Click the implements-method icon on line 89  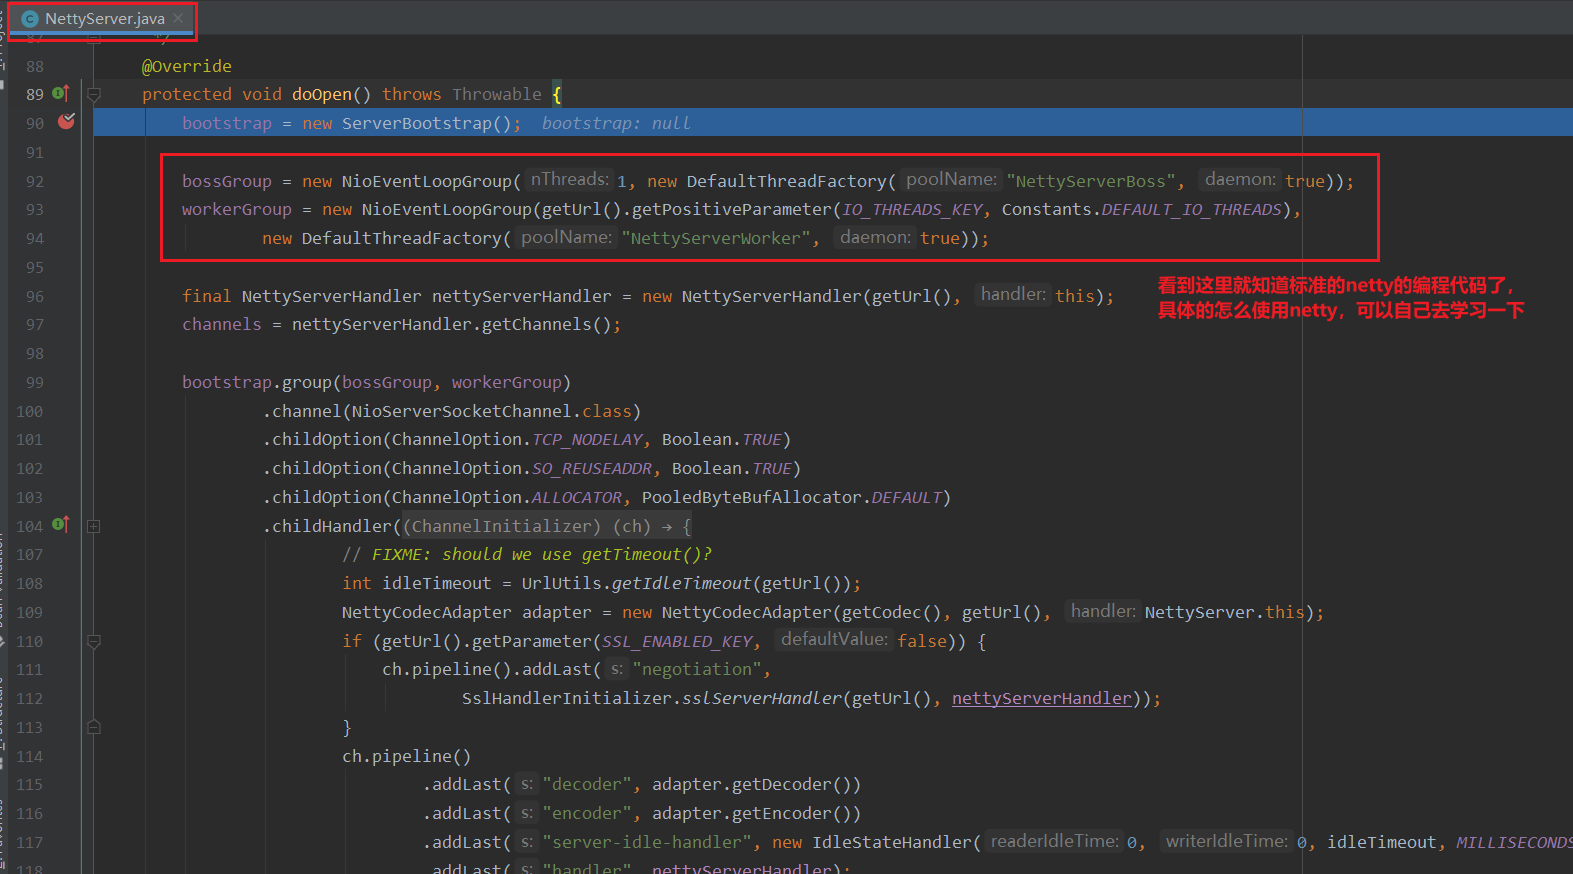(x=60, y=94)
